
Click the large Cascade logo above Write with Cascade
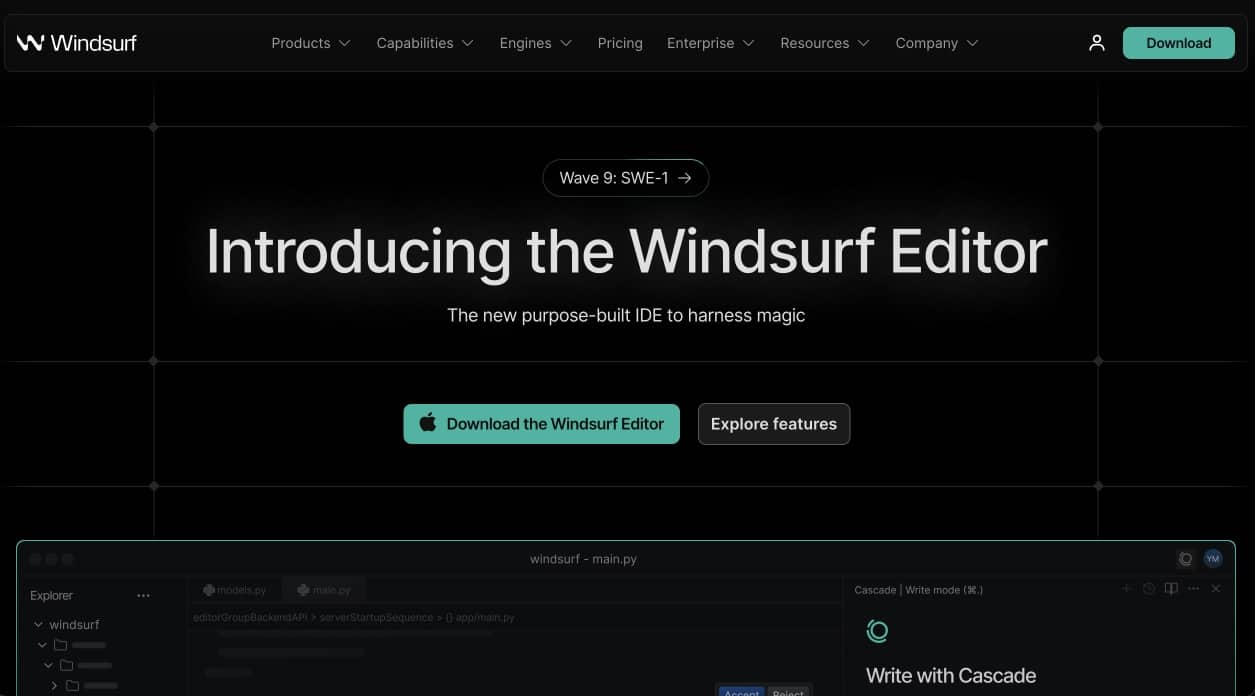tap(878, 631)
